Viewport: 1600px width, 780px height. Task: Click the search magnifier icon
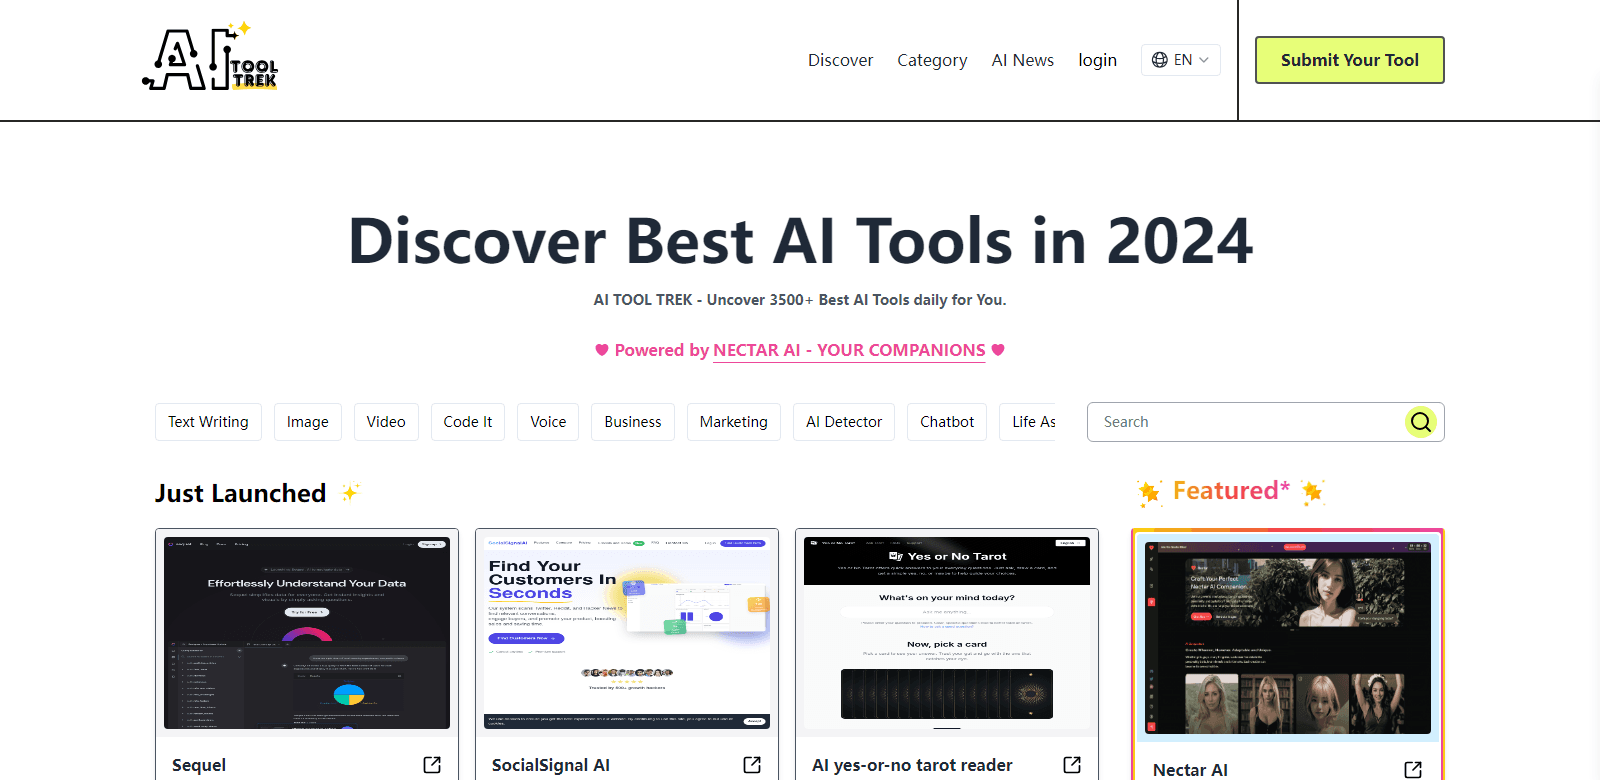[x=1421, y=422]
